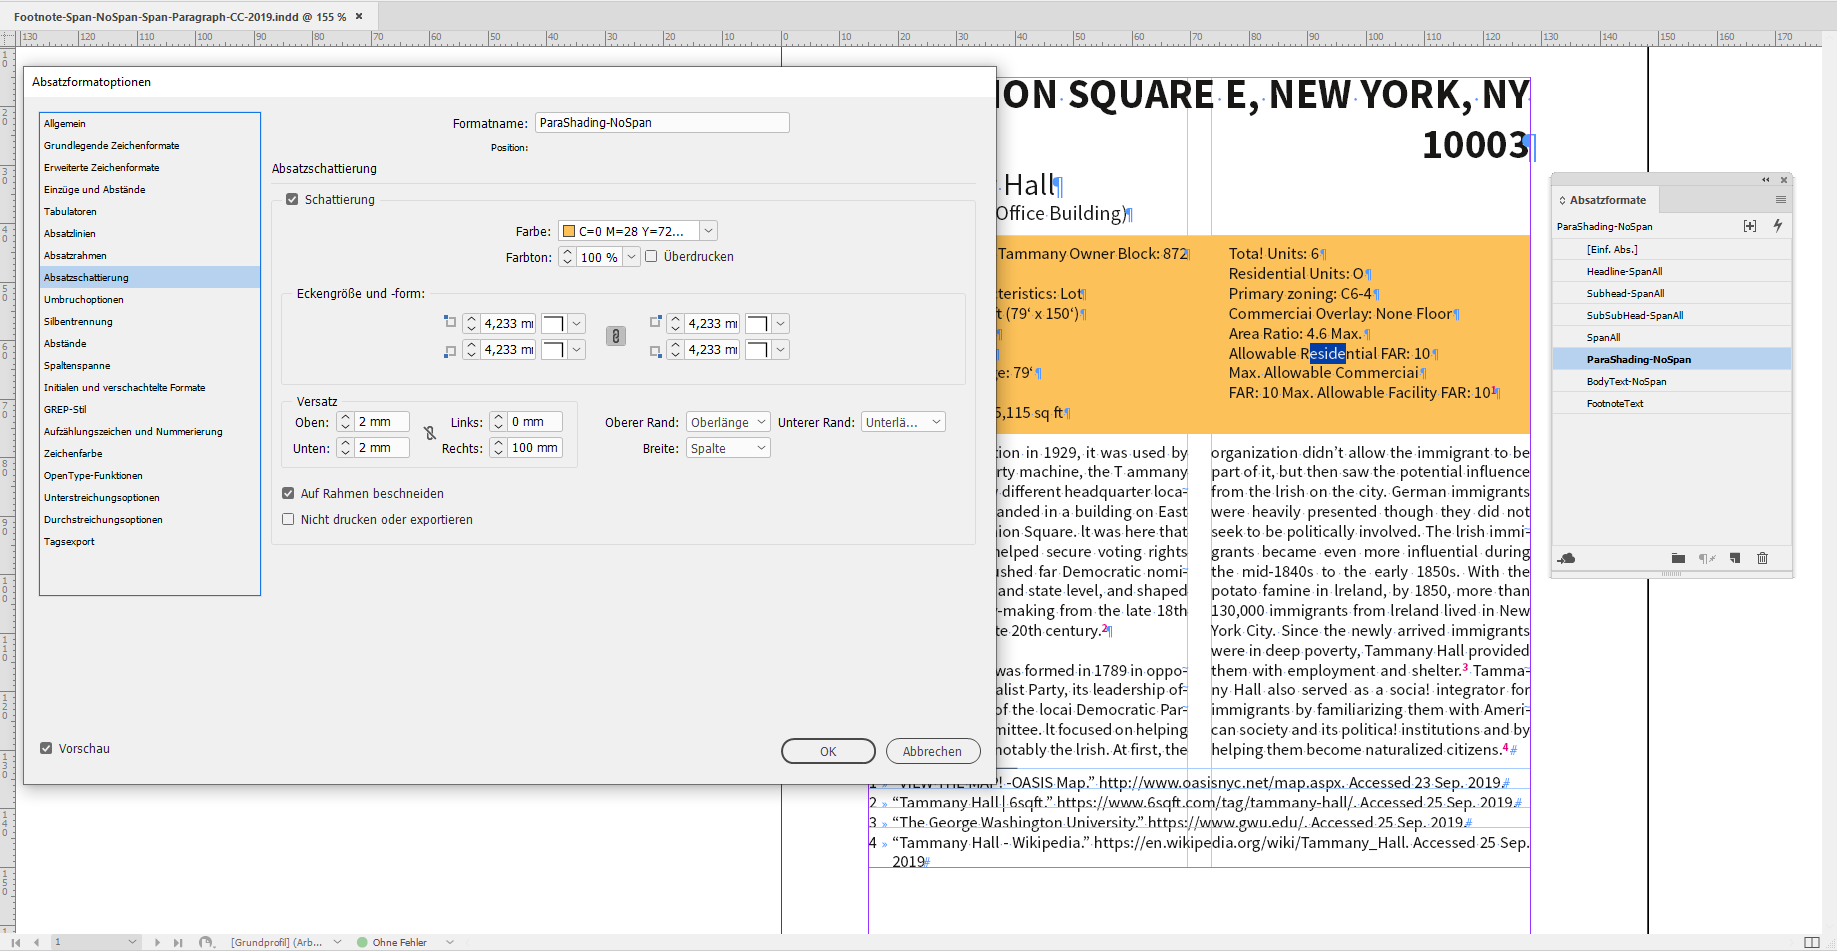The image size is (1837, 951).
Task: Jump to last page with navigation arrows
Action: coord(177,941)
